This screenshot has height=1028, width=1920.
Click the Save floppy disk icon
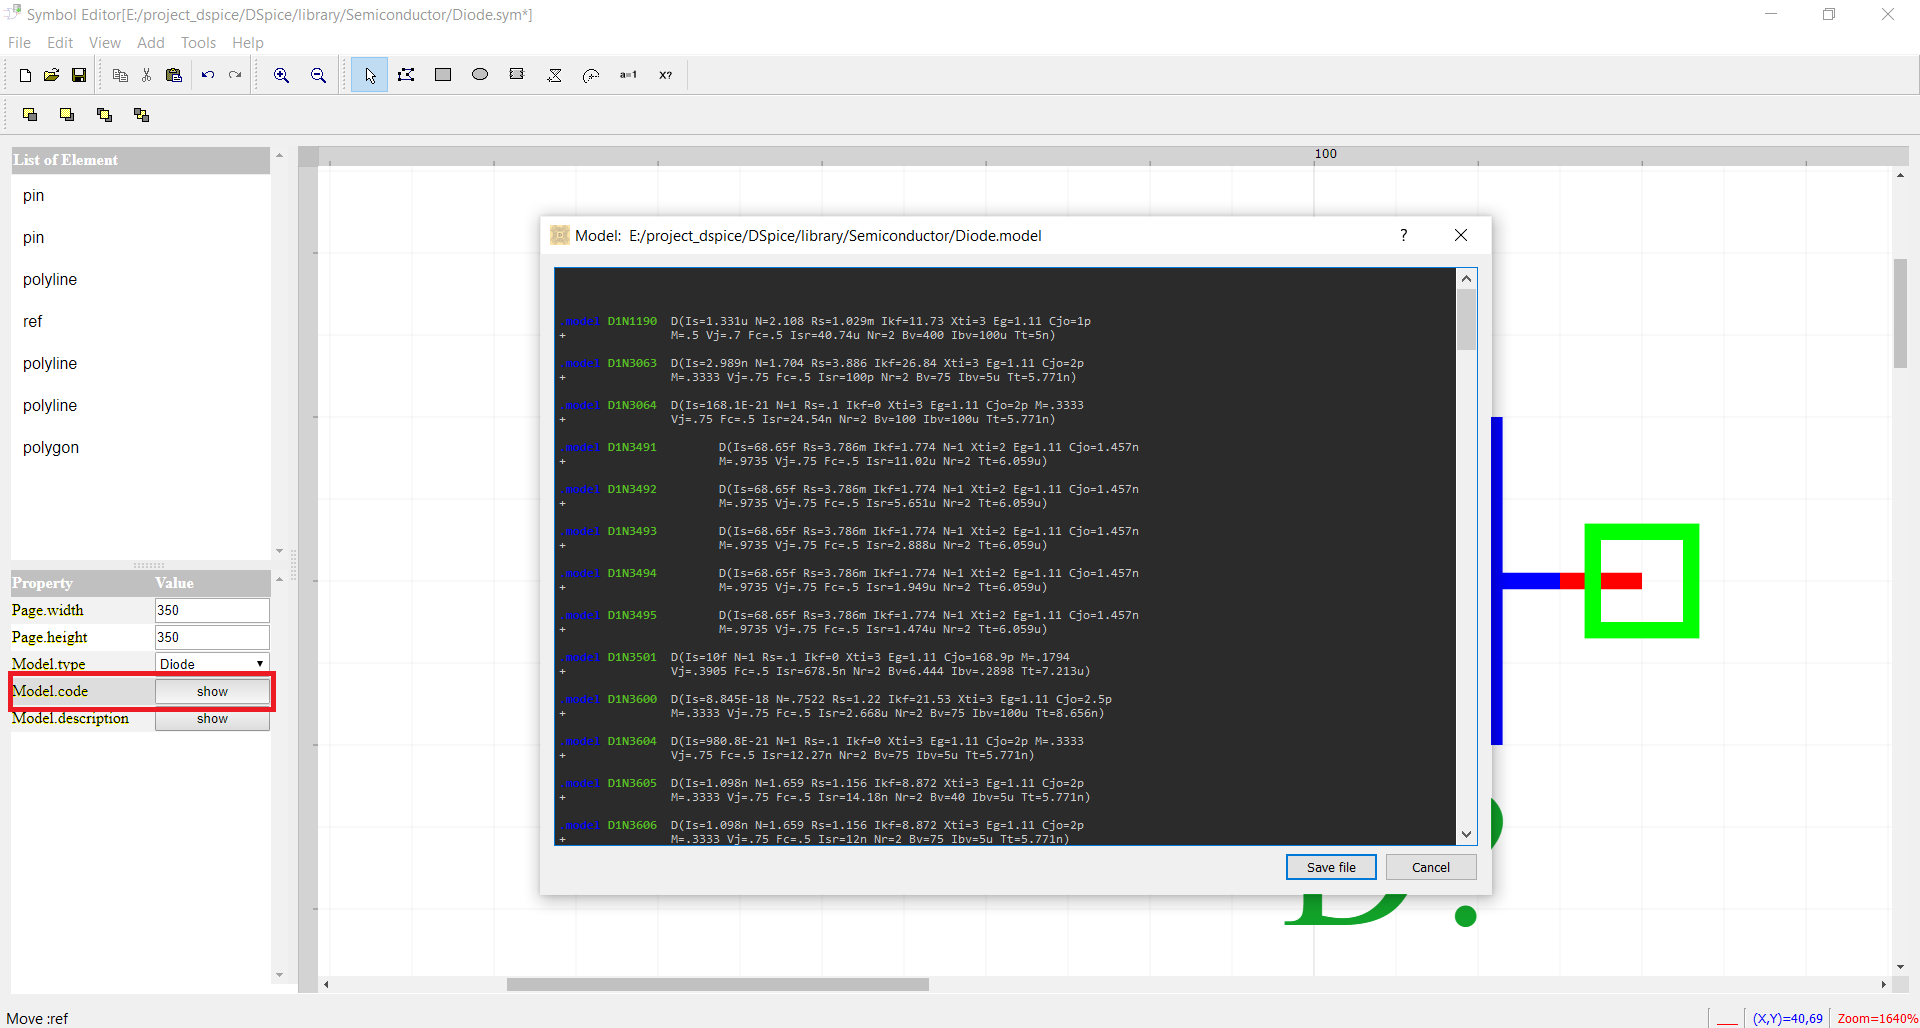coord(79,75)
